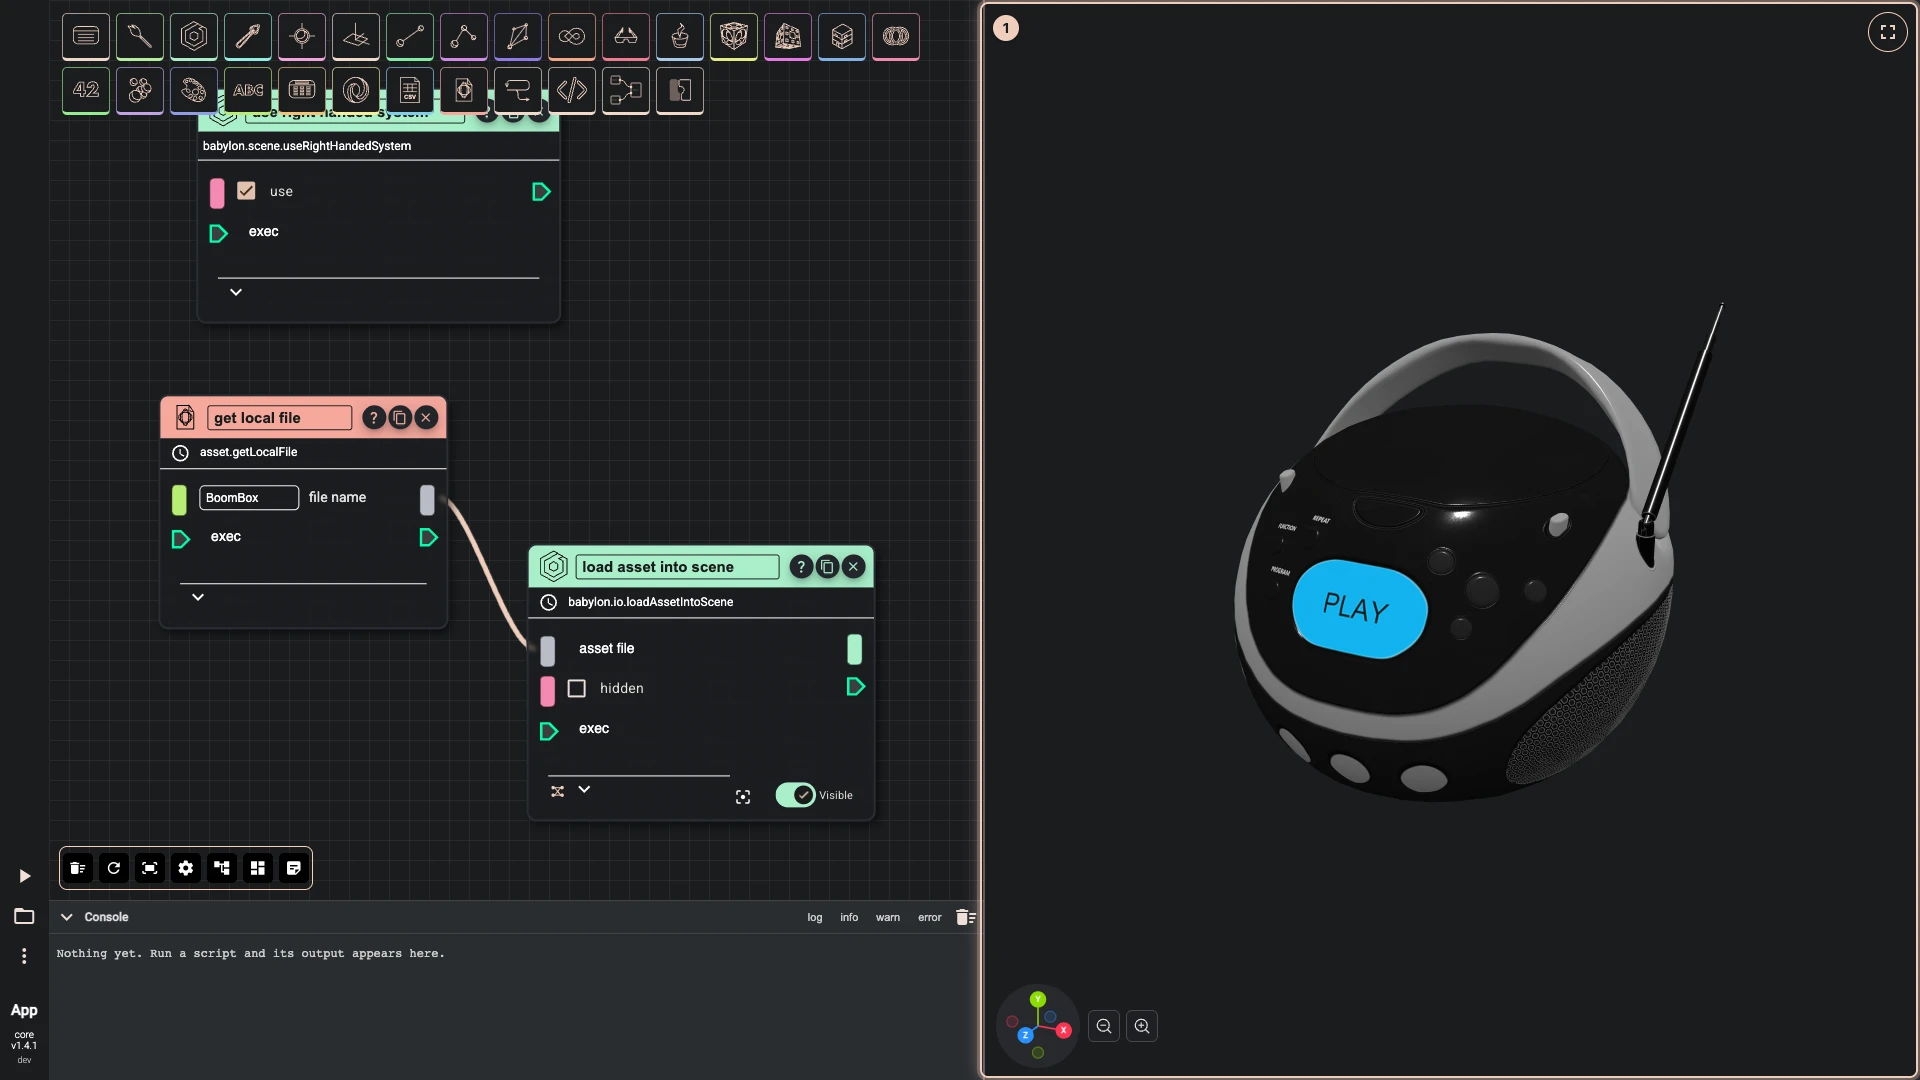Expand the right handed system node chevron
The image size is (1920, 1080).
(x=236, y=292)
